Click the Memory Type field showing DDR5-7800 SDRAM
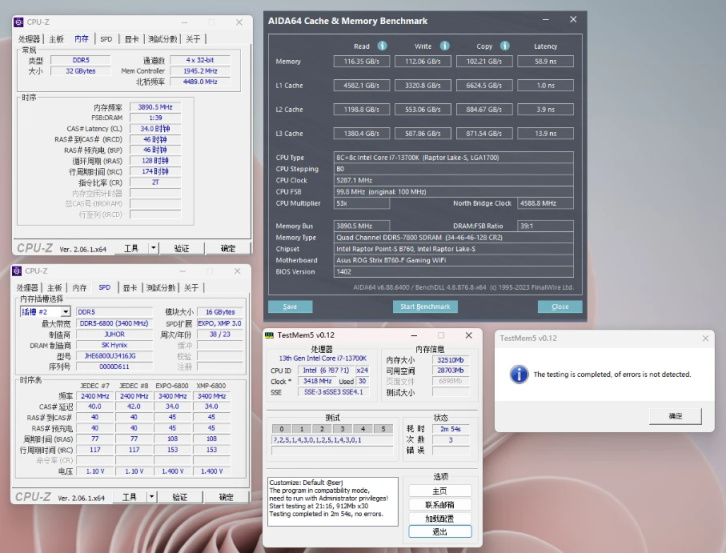This screenshot has height=553, width=726. click(x=453, y=238)
